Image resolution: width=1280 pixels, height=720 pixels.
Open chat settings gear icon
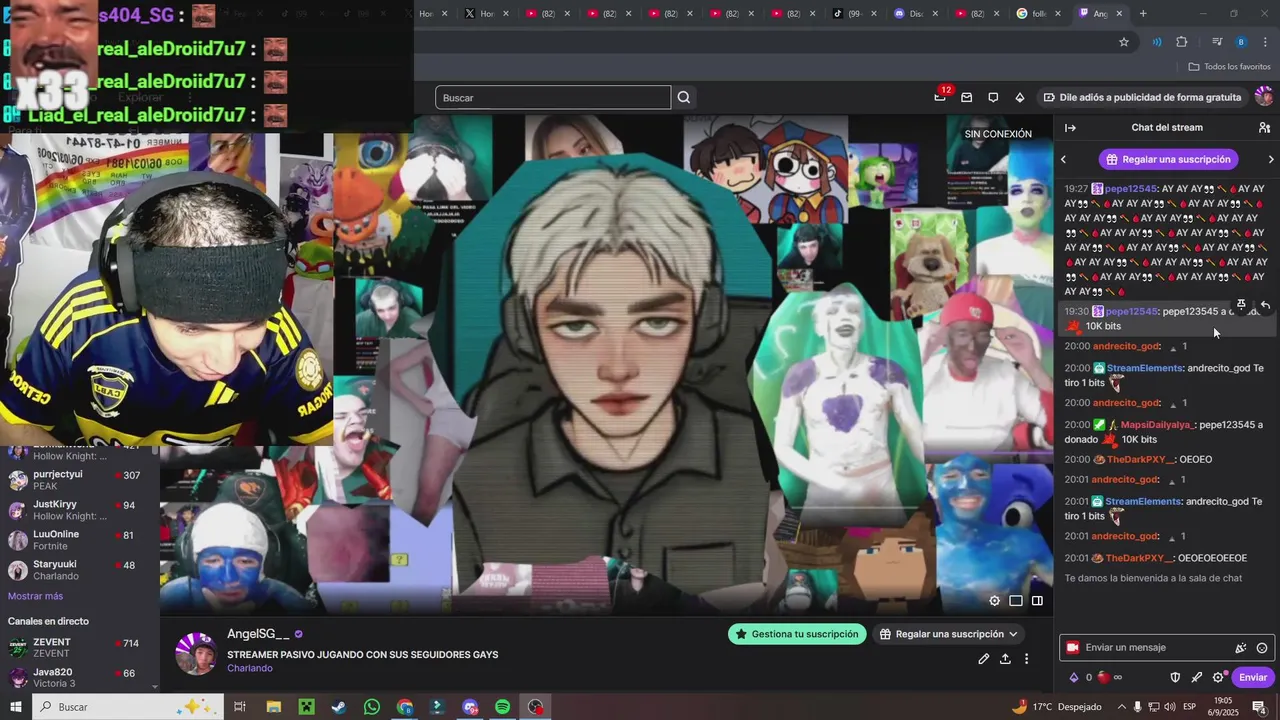[x=1218, y=677]
